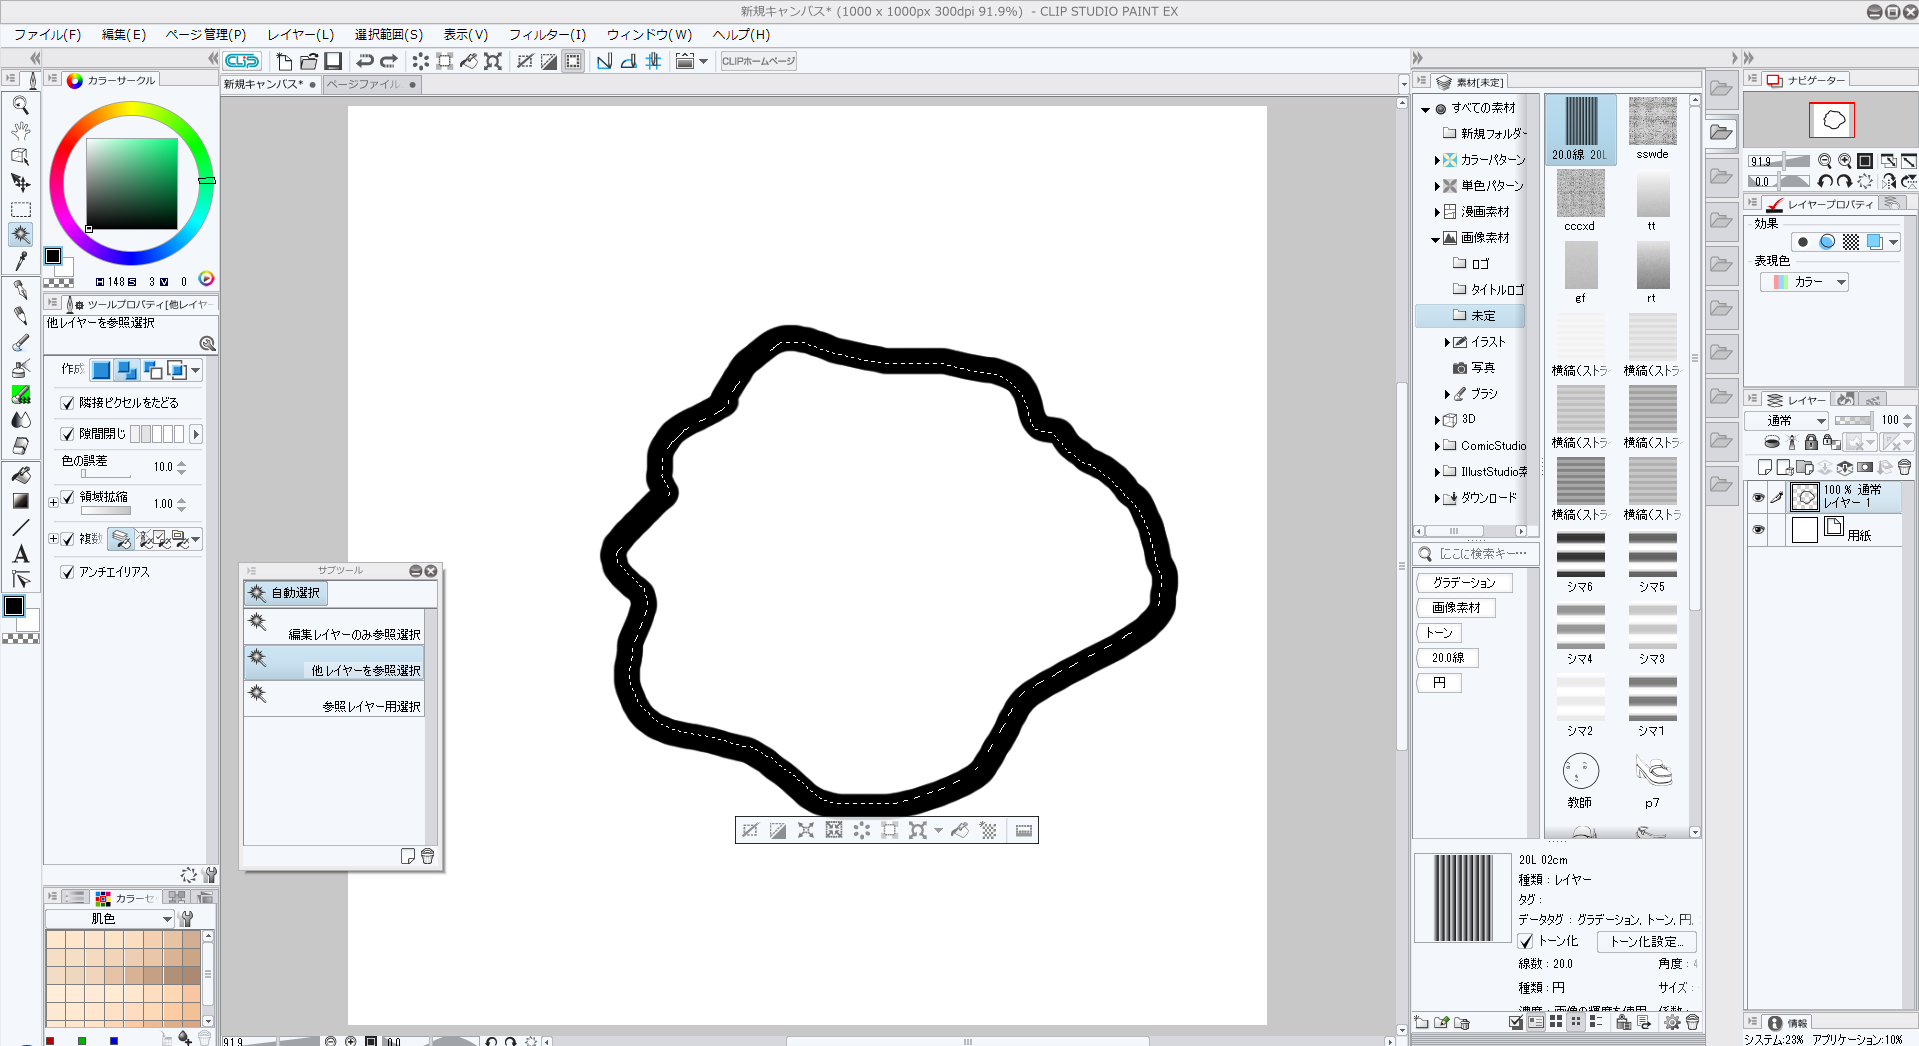
Task: Uncheck the アンチエイリアス checkbox
Action: tap(67, 572)
